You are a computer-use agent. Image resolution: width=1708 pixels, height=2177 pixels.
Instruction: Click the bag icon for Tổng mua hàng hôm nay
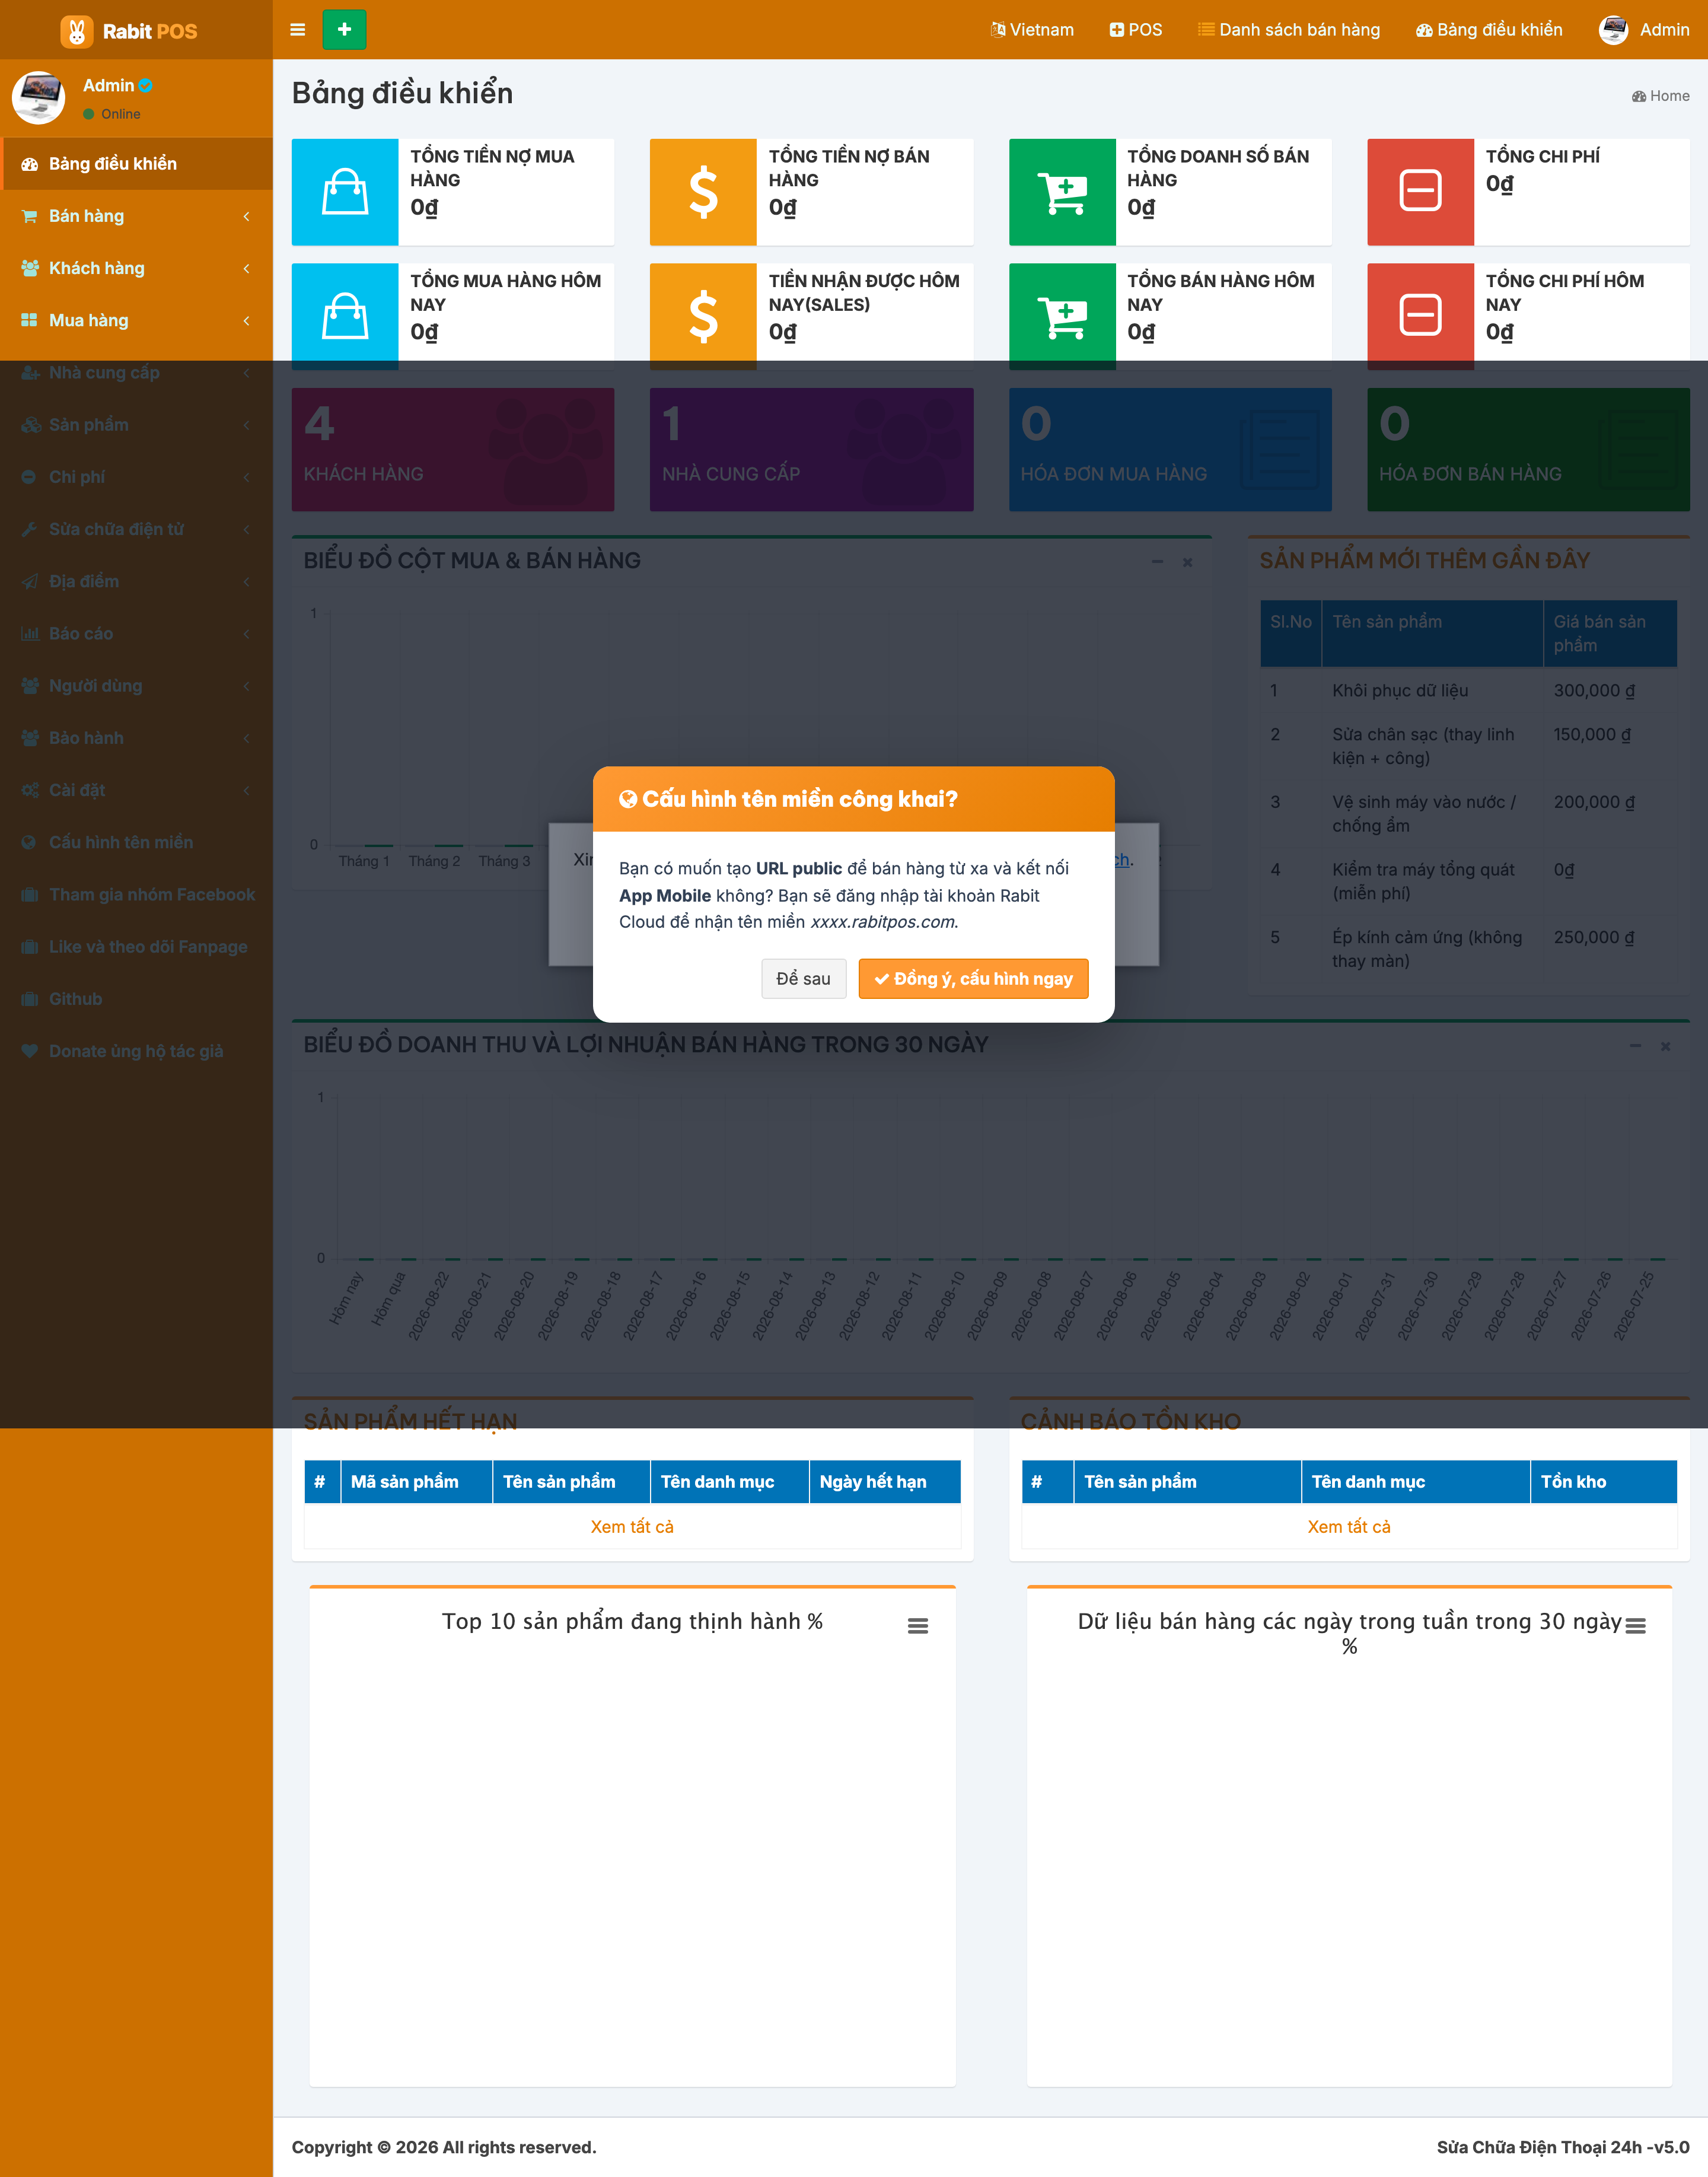tap(345, 316)
